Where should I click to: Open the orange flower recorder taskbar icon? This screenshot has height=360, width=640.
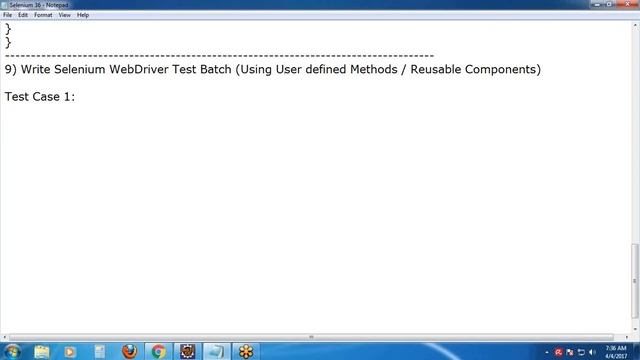click(246, 351)
